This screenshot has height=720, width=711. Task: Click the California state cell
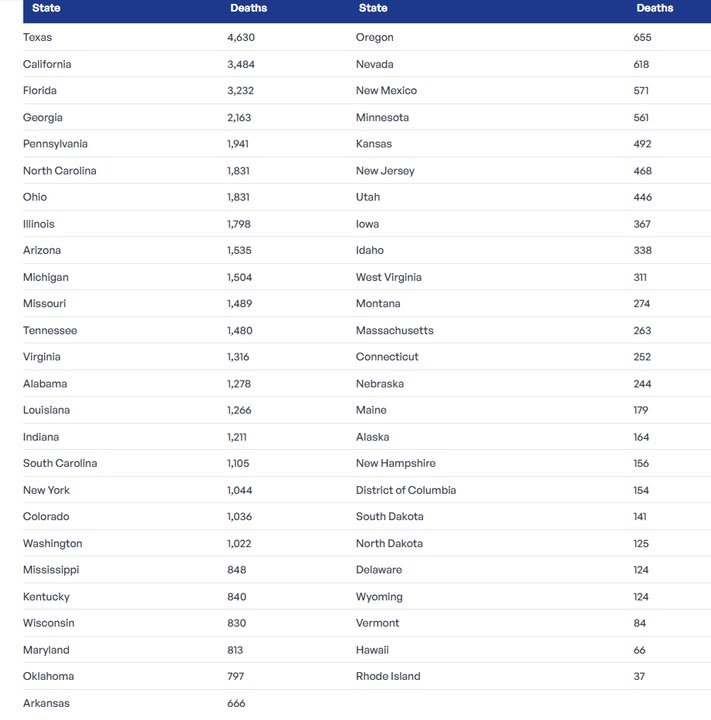pyautogui.click(x=47, y=64)
